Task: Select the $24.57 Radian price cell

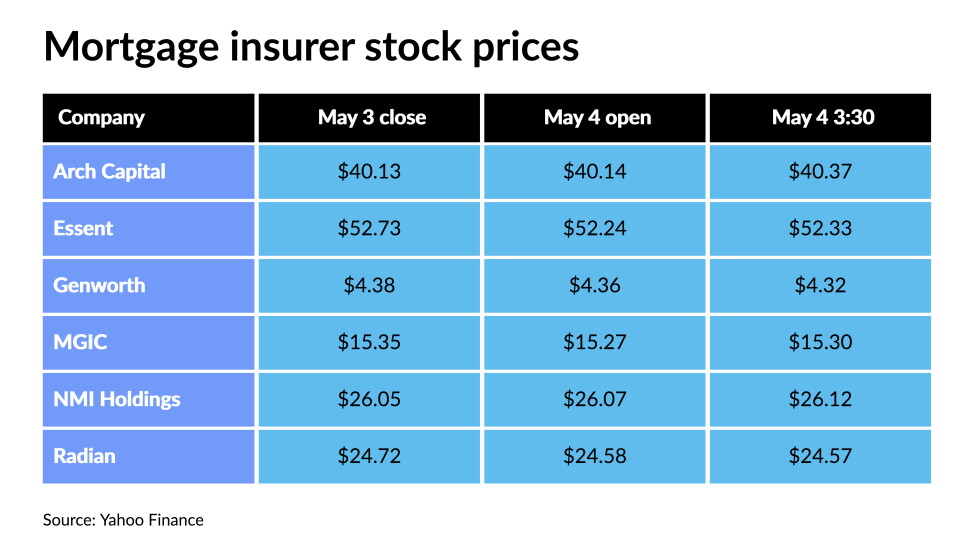Action: pyautogui.click(x=820, y=456)
